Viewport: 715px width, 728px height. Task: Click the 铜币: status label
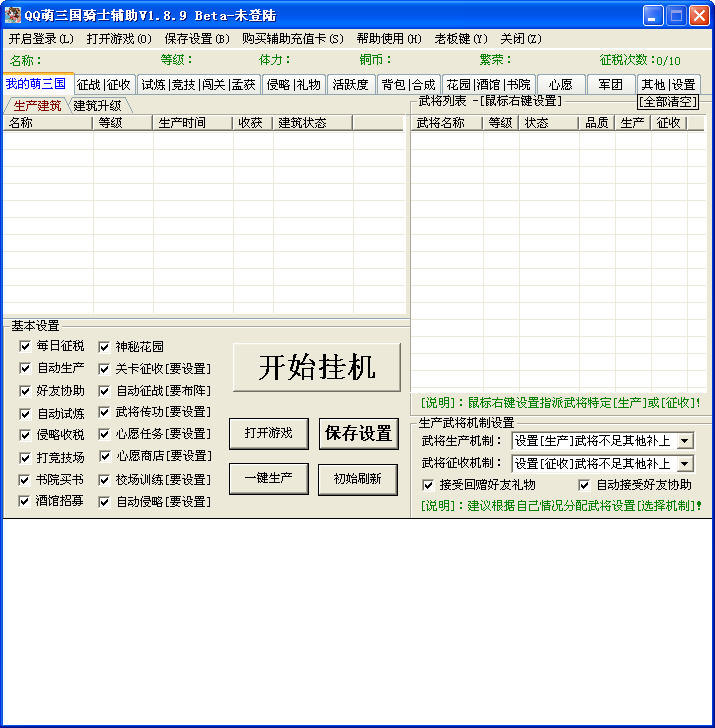[x=375, y=60]
